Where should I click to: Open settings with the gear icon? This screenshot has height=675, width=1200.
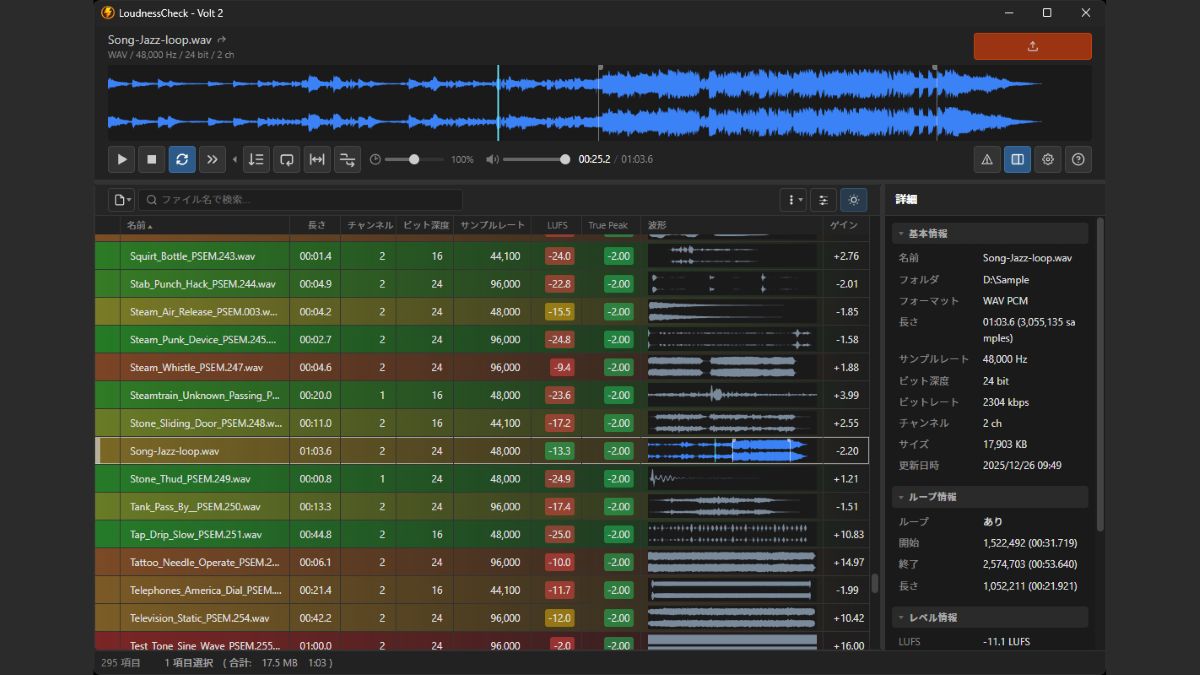tap(1047, 159)
